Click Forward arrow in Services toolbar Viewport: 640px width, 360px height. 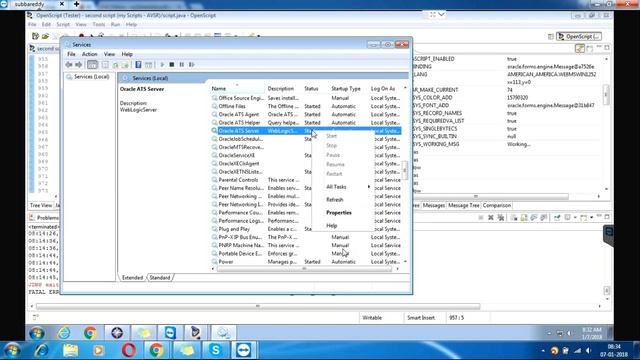pyautogui.click(x=79, y=64)
